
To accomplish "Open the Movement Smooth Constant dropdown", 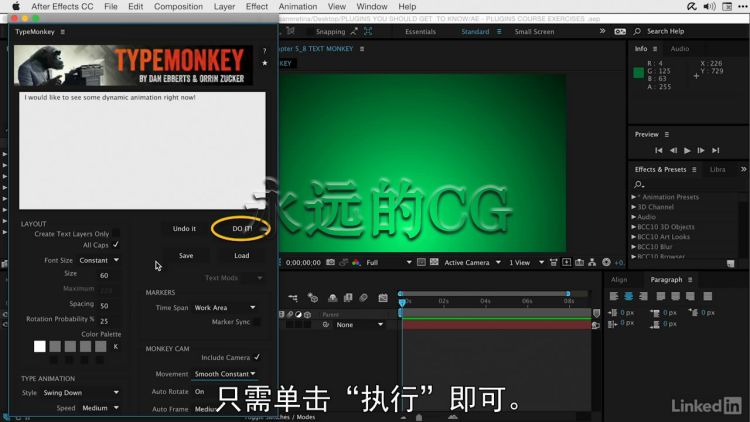I will (x=225, y=374).
